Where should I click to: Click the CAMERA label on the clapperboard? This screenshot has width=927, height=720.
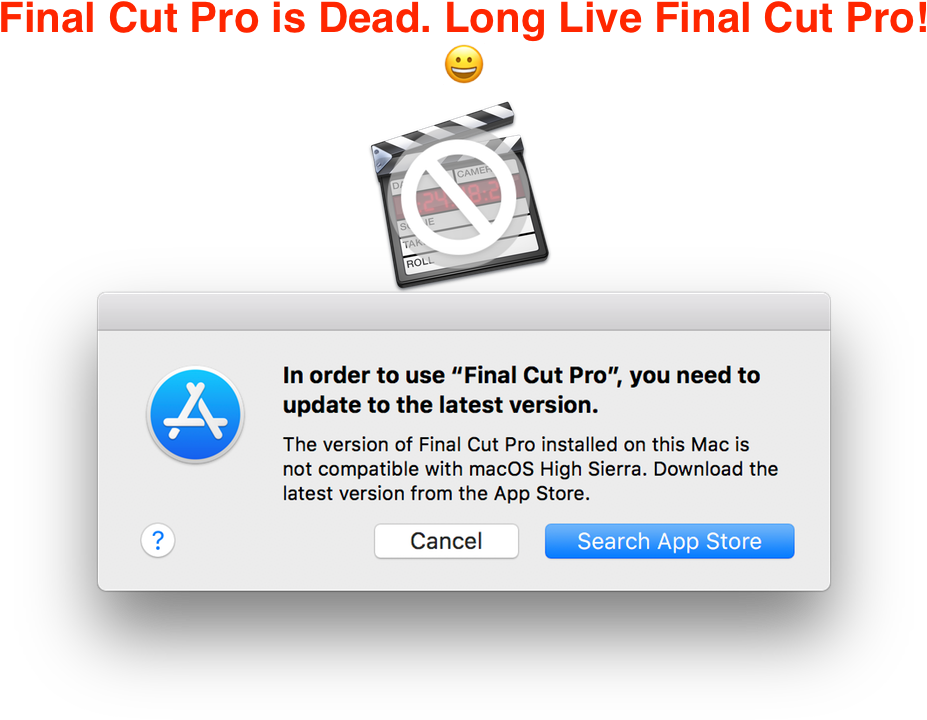473,172
